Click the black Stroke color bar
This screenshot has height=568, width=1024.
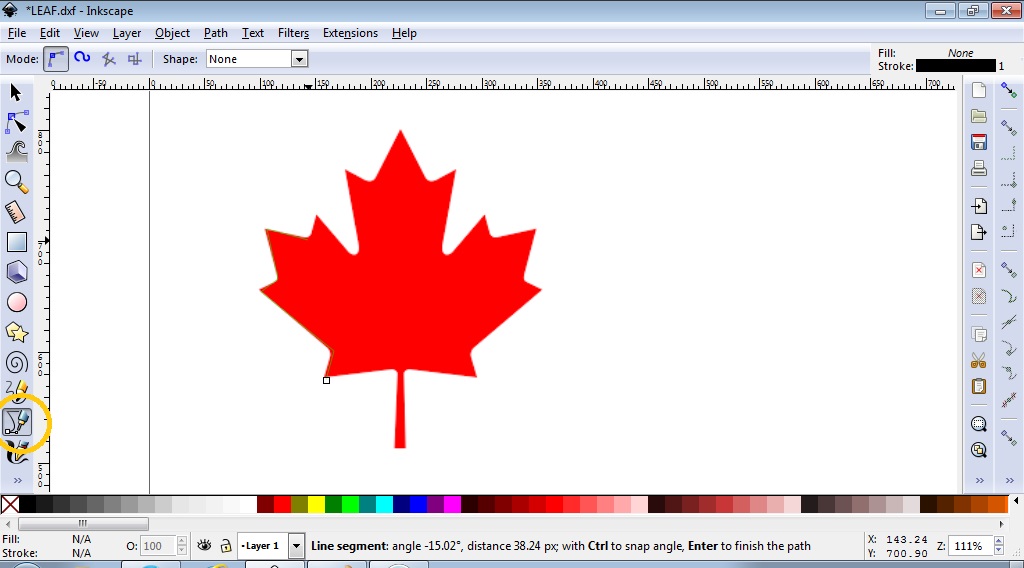pos(955,66)
